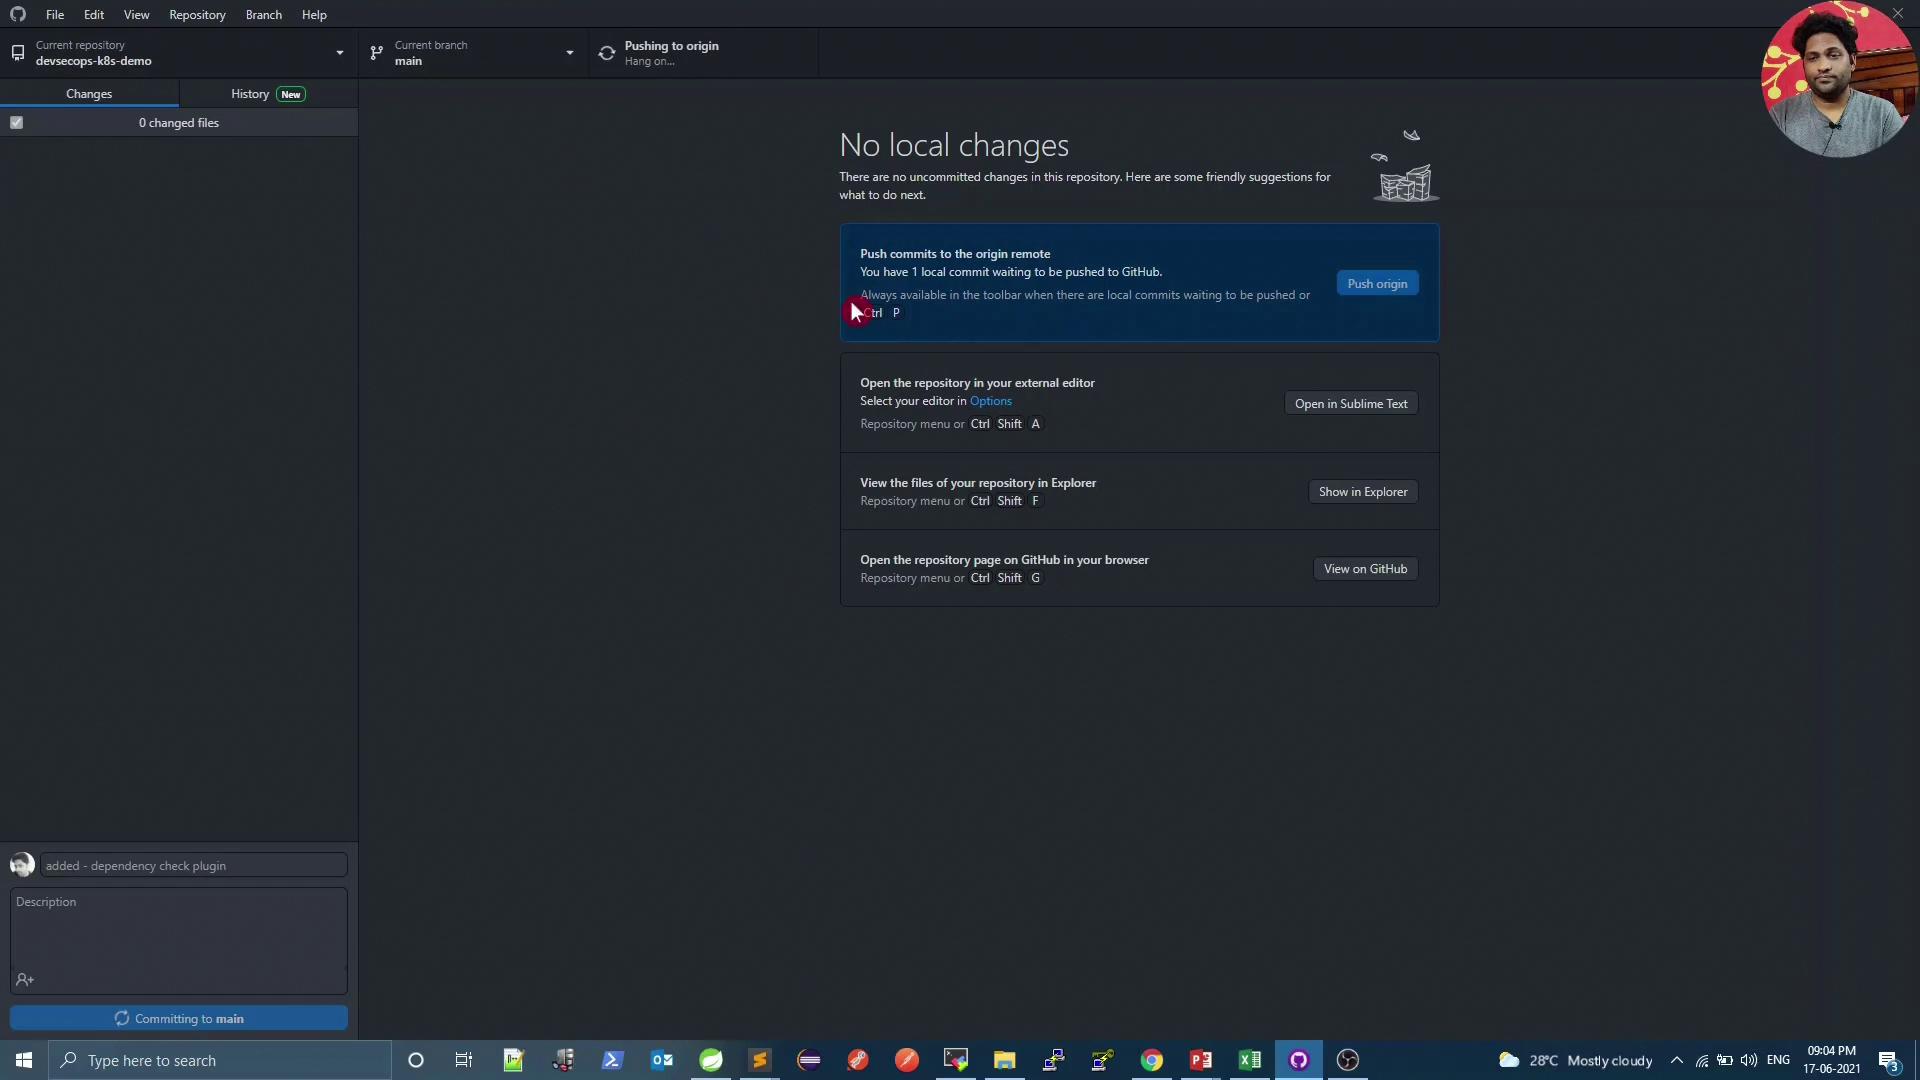The width and height of the screenshot is (1920, 1080).
Task: Click the co-authors add icon
Action: tap(25, 980)
